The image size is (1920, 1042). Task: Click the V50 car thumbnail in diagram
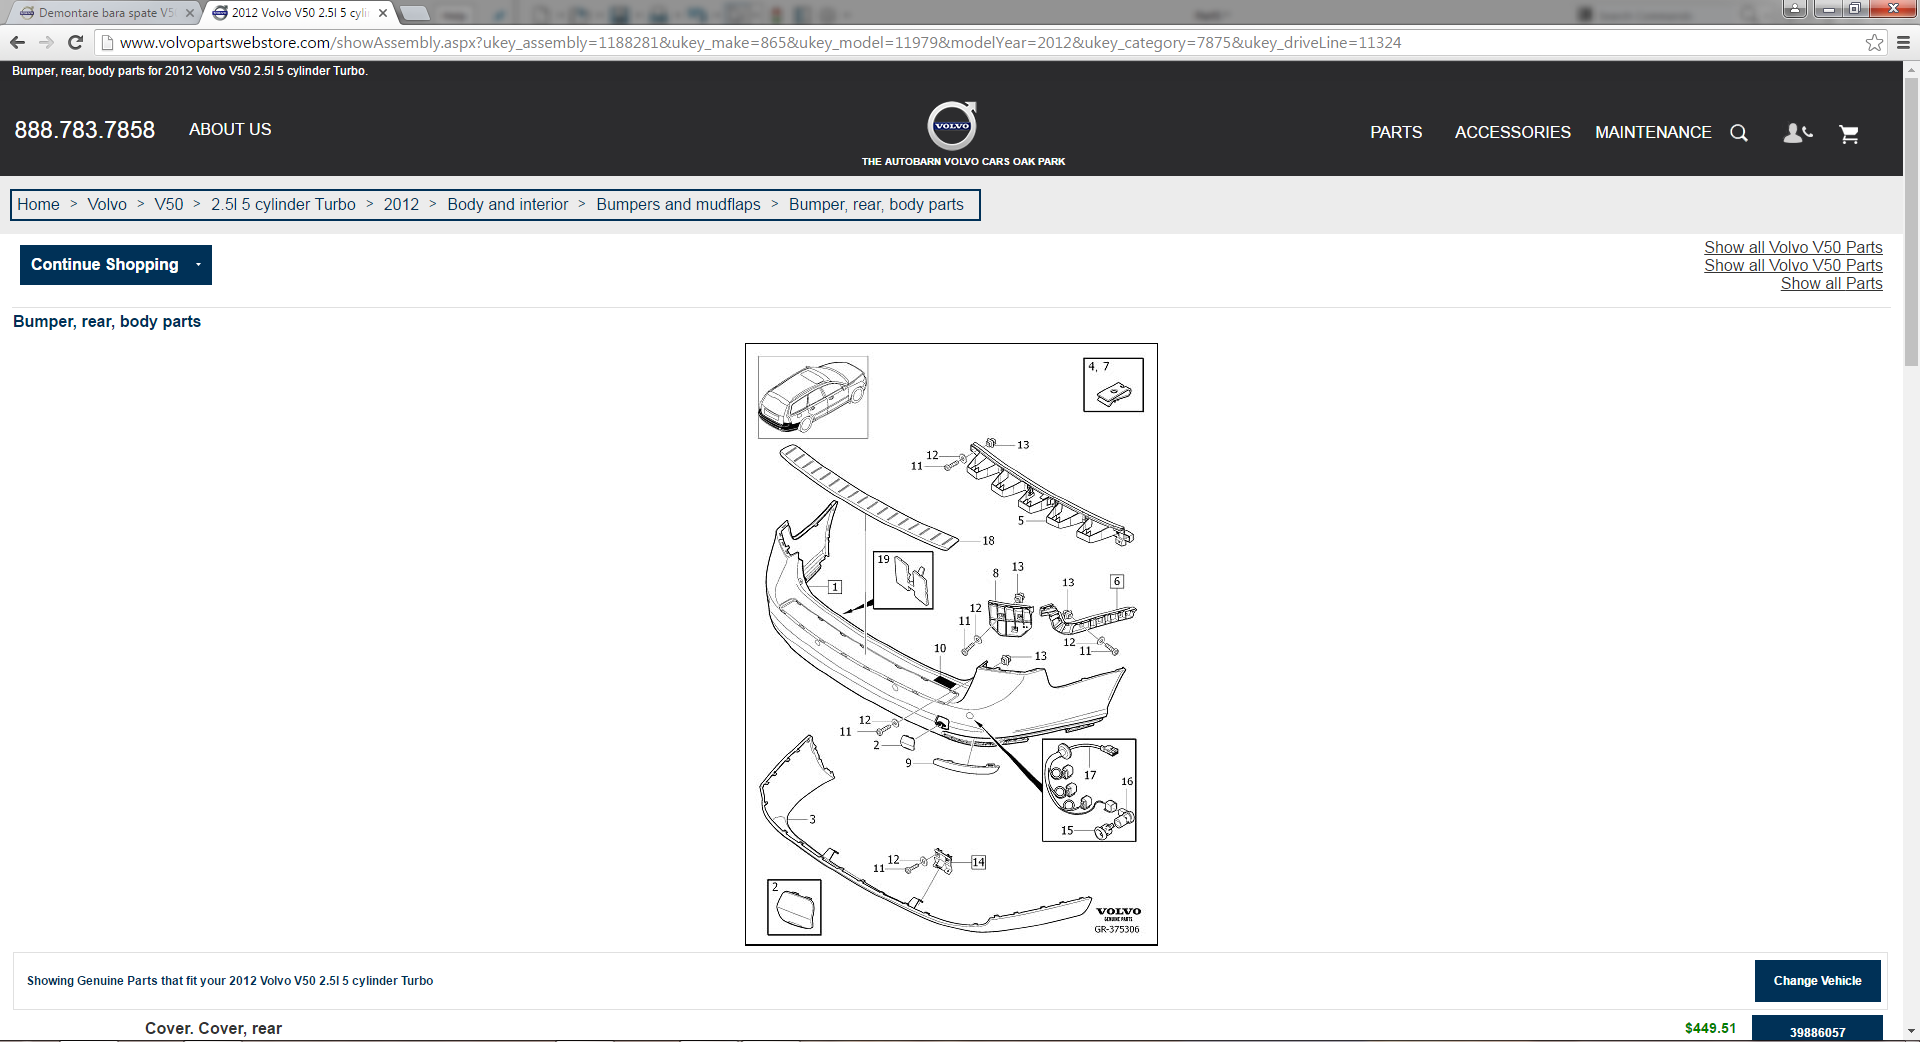tap(813, 397)
